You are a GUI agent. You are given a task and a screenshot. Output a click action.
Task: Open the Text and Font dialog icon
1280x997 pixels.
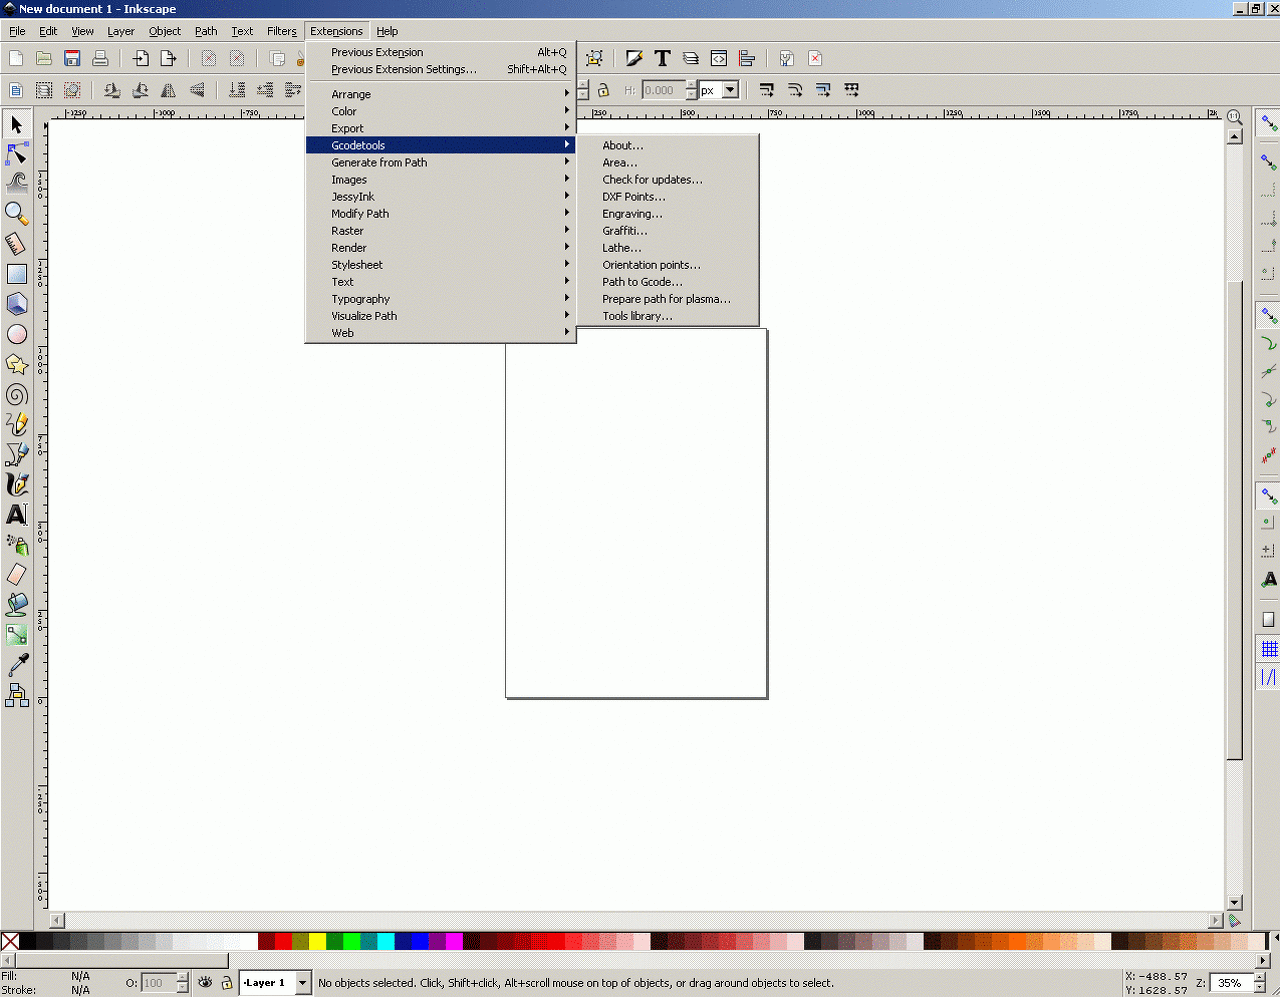(662, 58)
